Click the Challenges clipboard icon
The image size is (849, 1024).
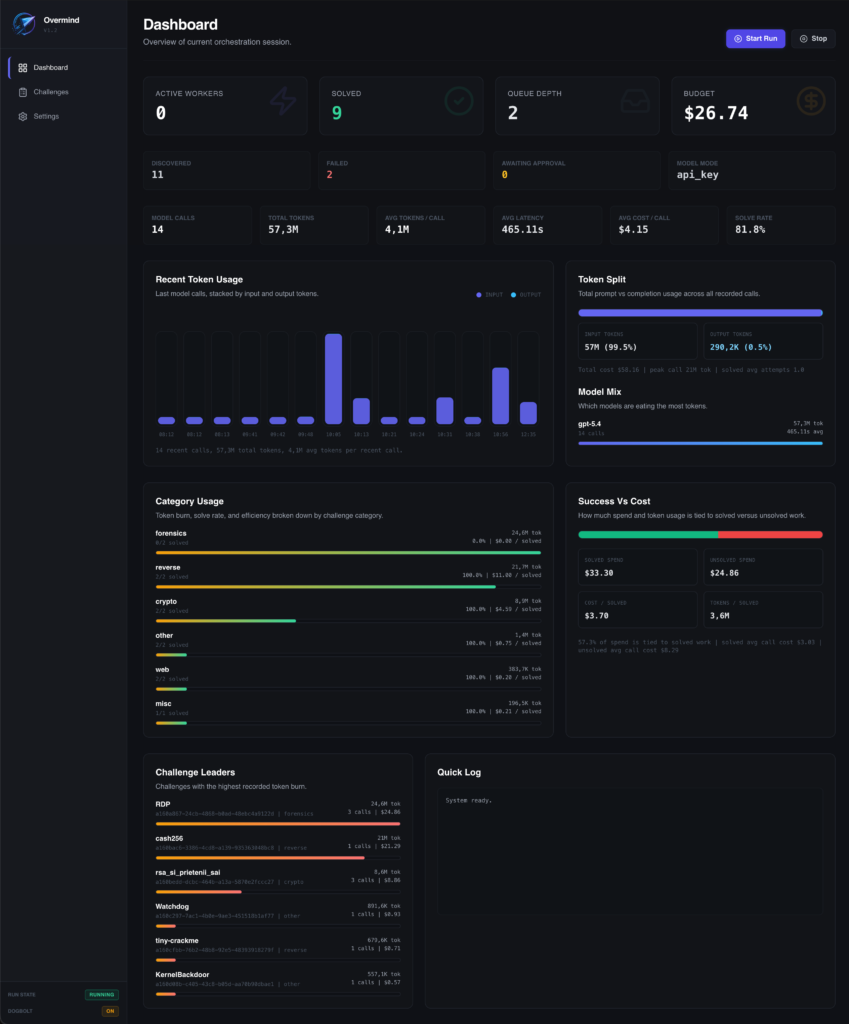(x=23, y=92)
